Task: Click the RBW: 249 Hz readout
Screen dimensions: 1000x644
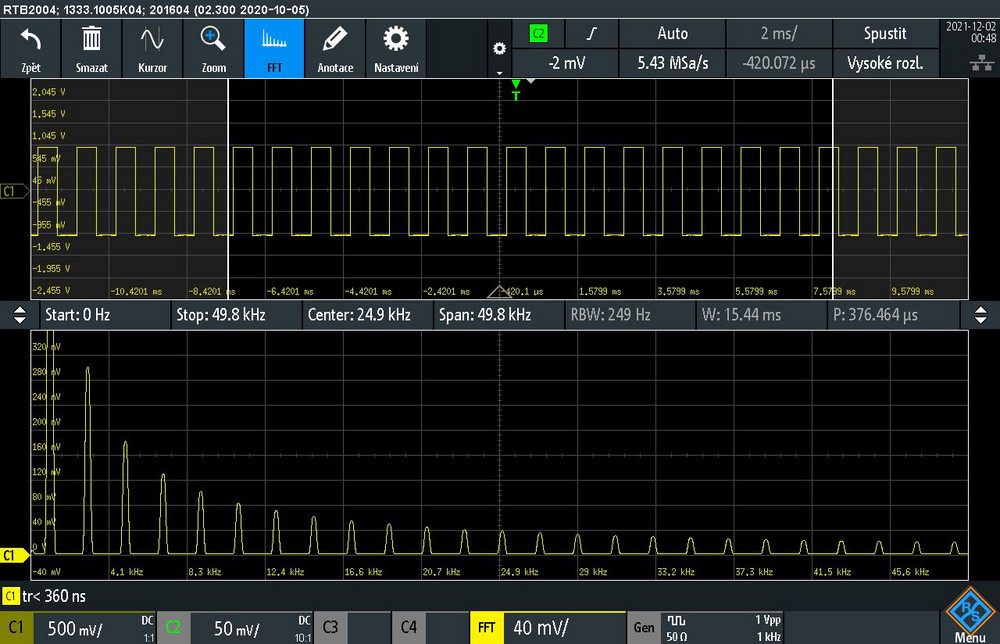Action: [x=629, y=315]
